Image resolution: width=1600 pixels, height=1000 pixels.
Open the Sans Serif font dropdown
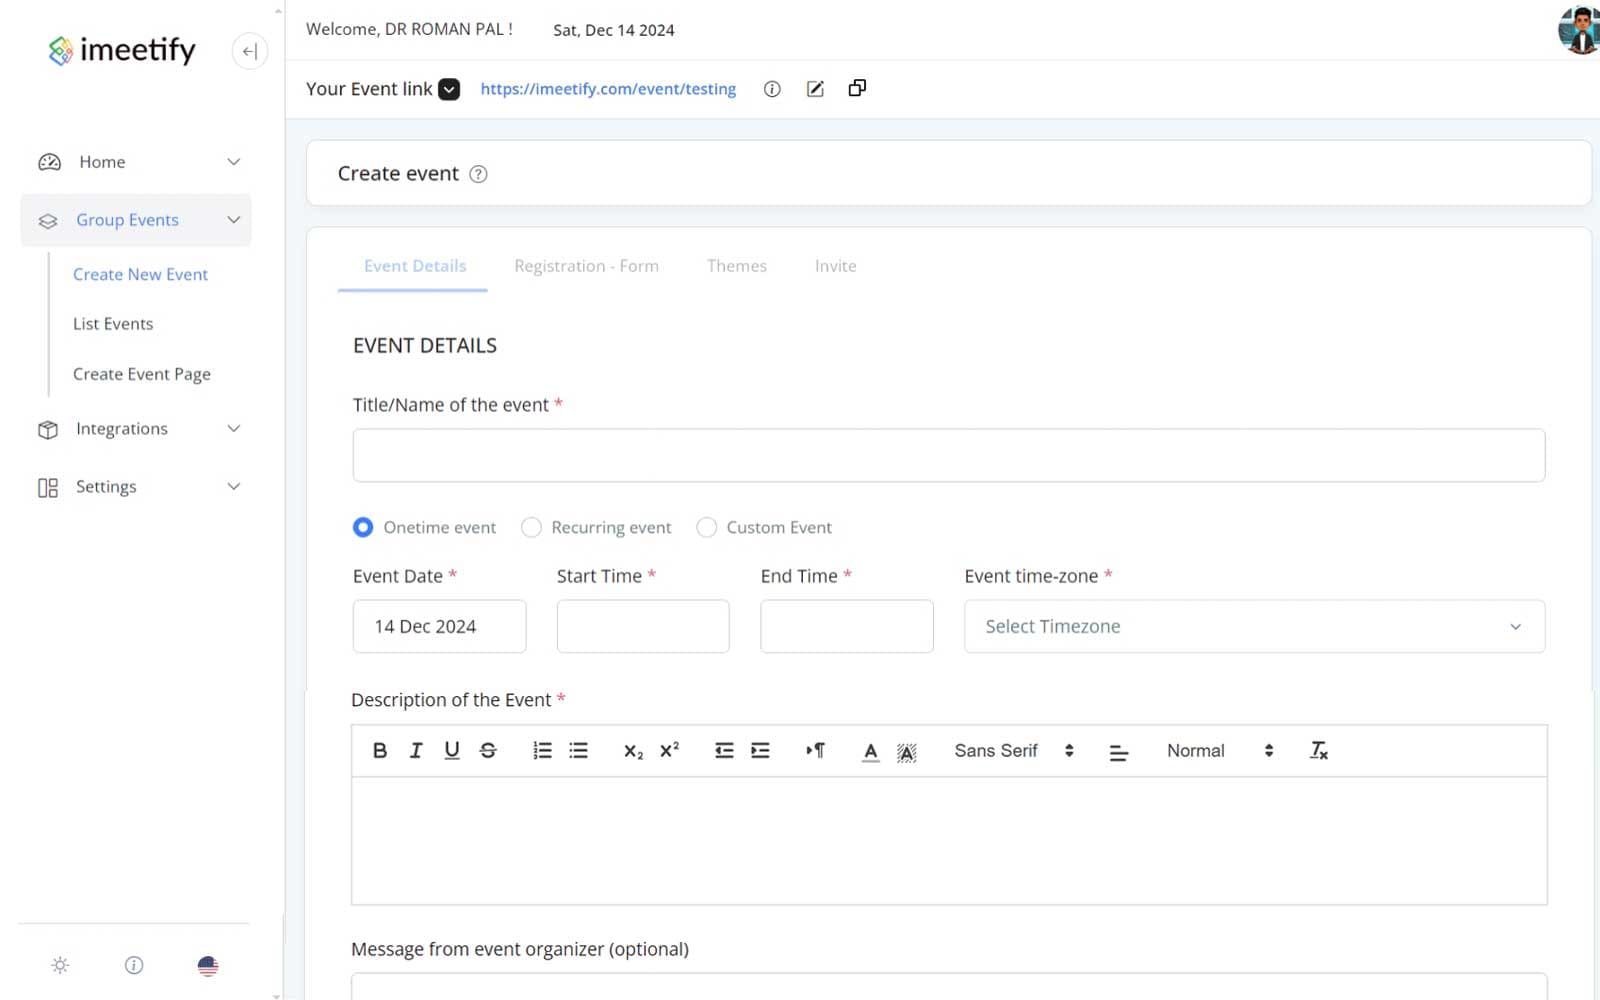pos(1013,750)
